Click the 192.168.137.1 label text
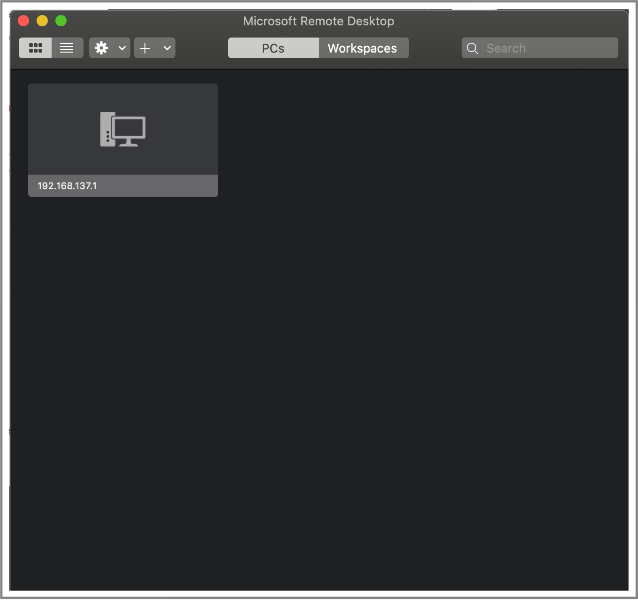 coord(68,186)
